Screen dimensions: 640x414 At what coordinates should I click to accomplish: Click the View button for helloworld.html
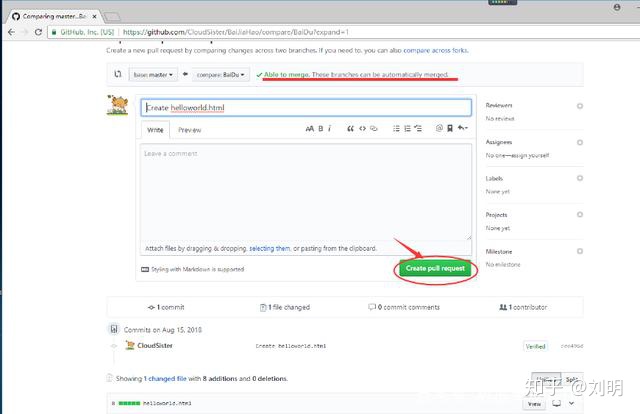[534, 404]
